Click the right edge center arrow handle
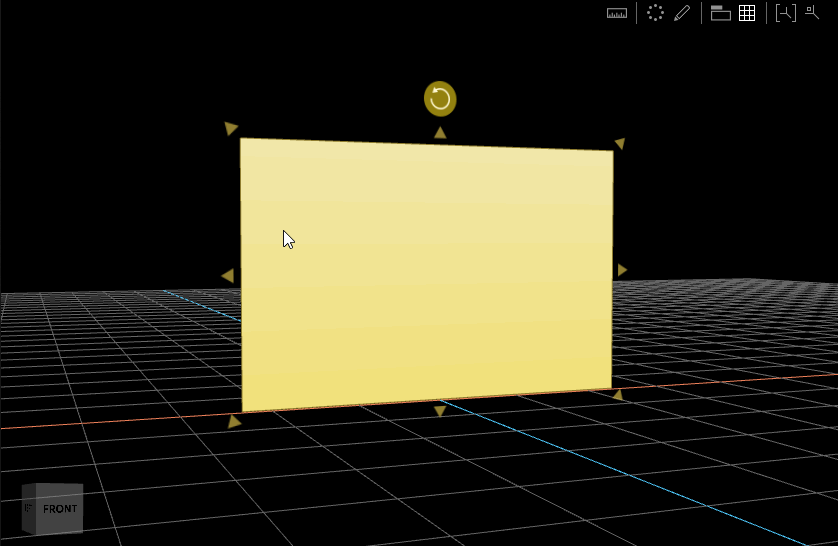838x546 pixels. coord(622,270)
